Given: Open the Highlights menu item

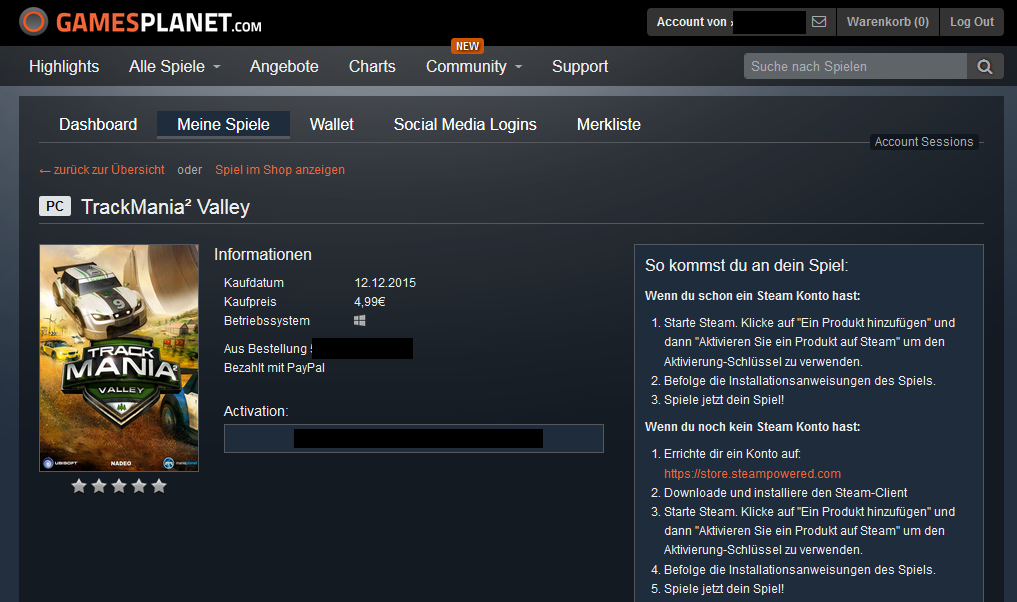Looking at the screenshot, I should [x=64, y=67].
